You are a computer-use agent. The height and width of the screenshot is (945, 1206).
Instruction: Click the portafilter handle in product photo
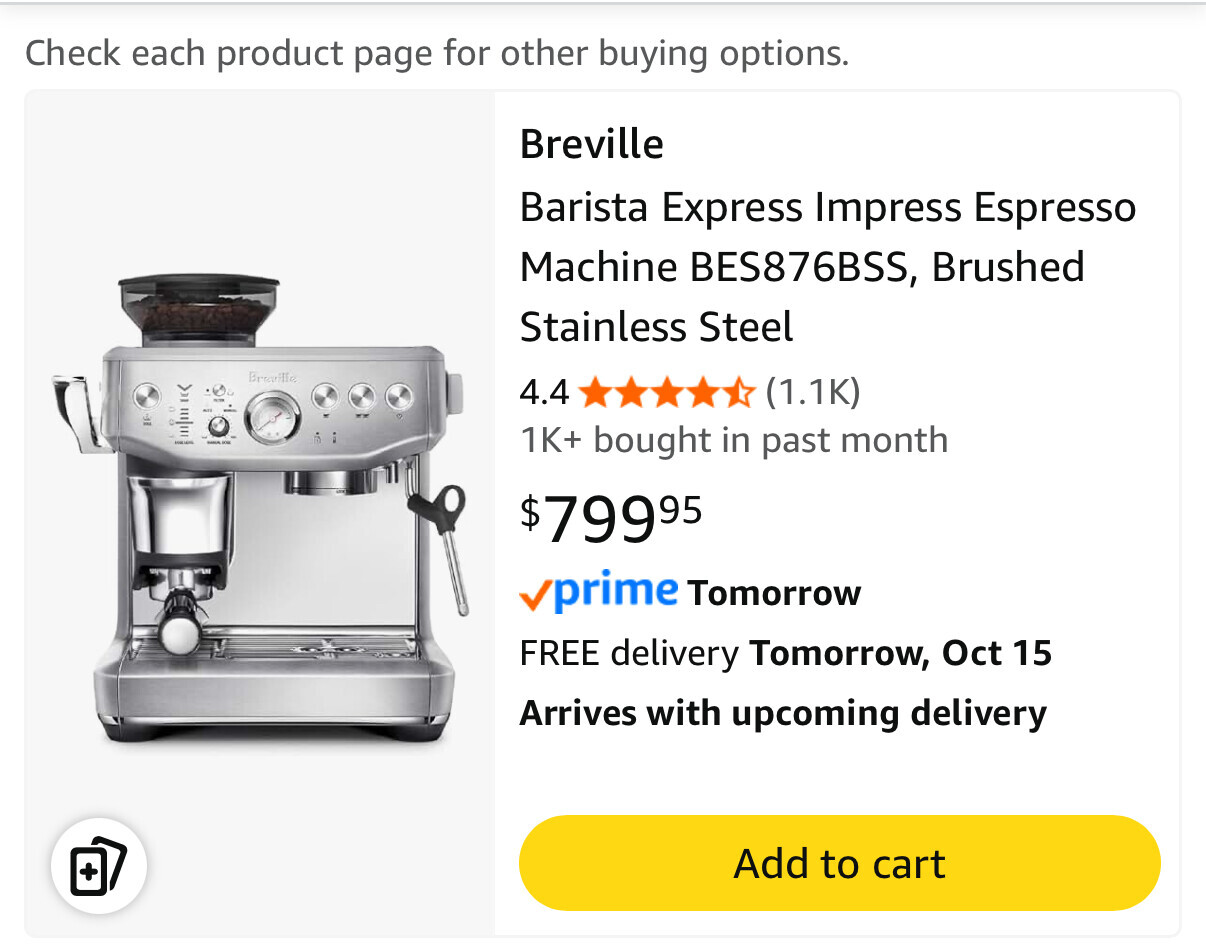pyautogui.click(x=180, y=625)
